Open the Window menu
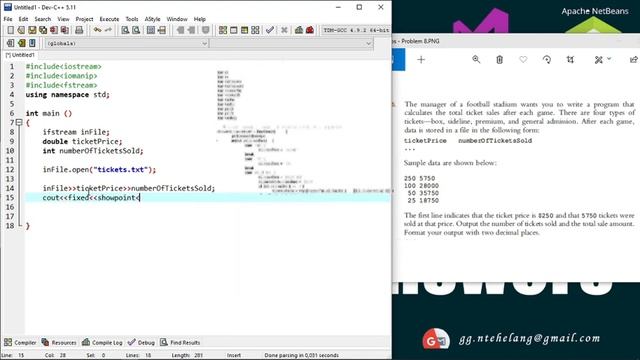This screenshot has width=640, height=360. tap(177, 19)
